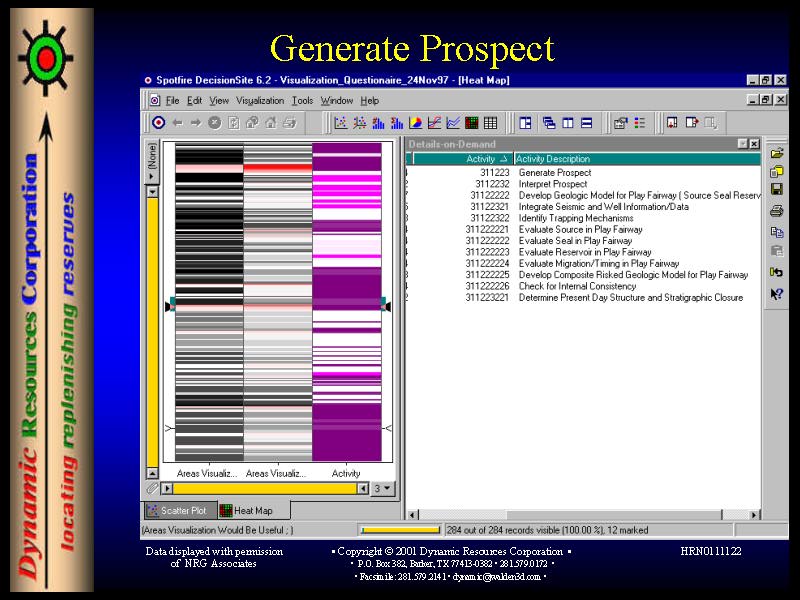This screenshot has height=600, width=800.
Task: Select the pie chart visualization icon
Action: (415, 123)
